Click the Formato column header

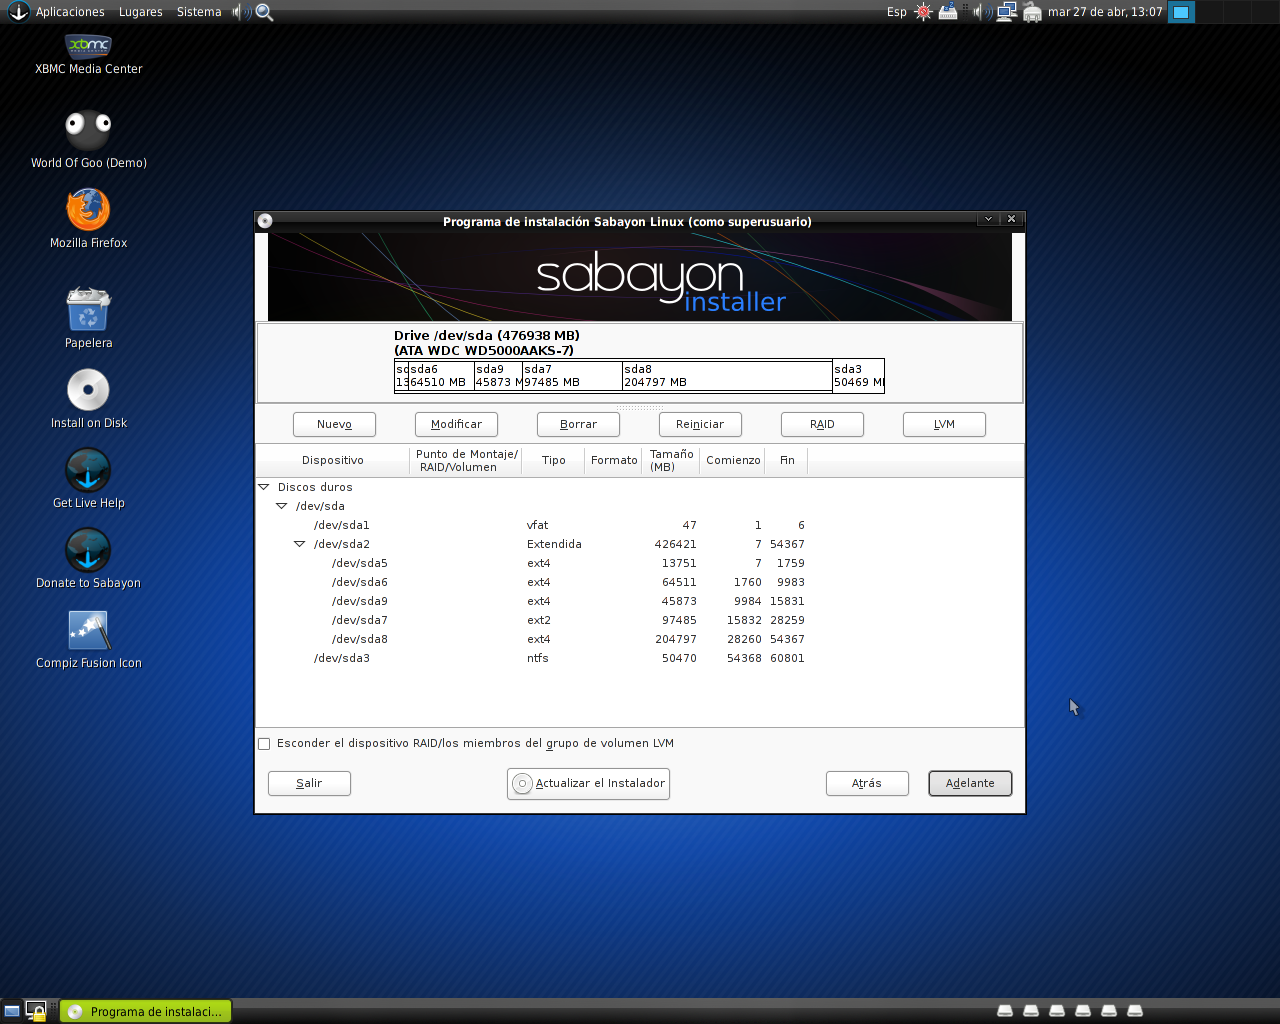(614, 460)
